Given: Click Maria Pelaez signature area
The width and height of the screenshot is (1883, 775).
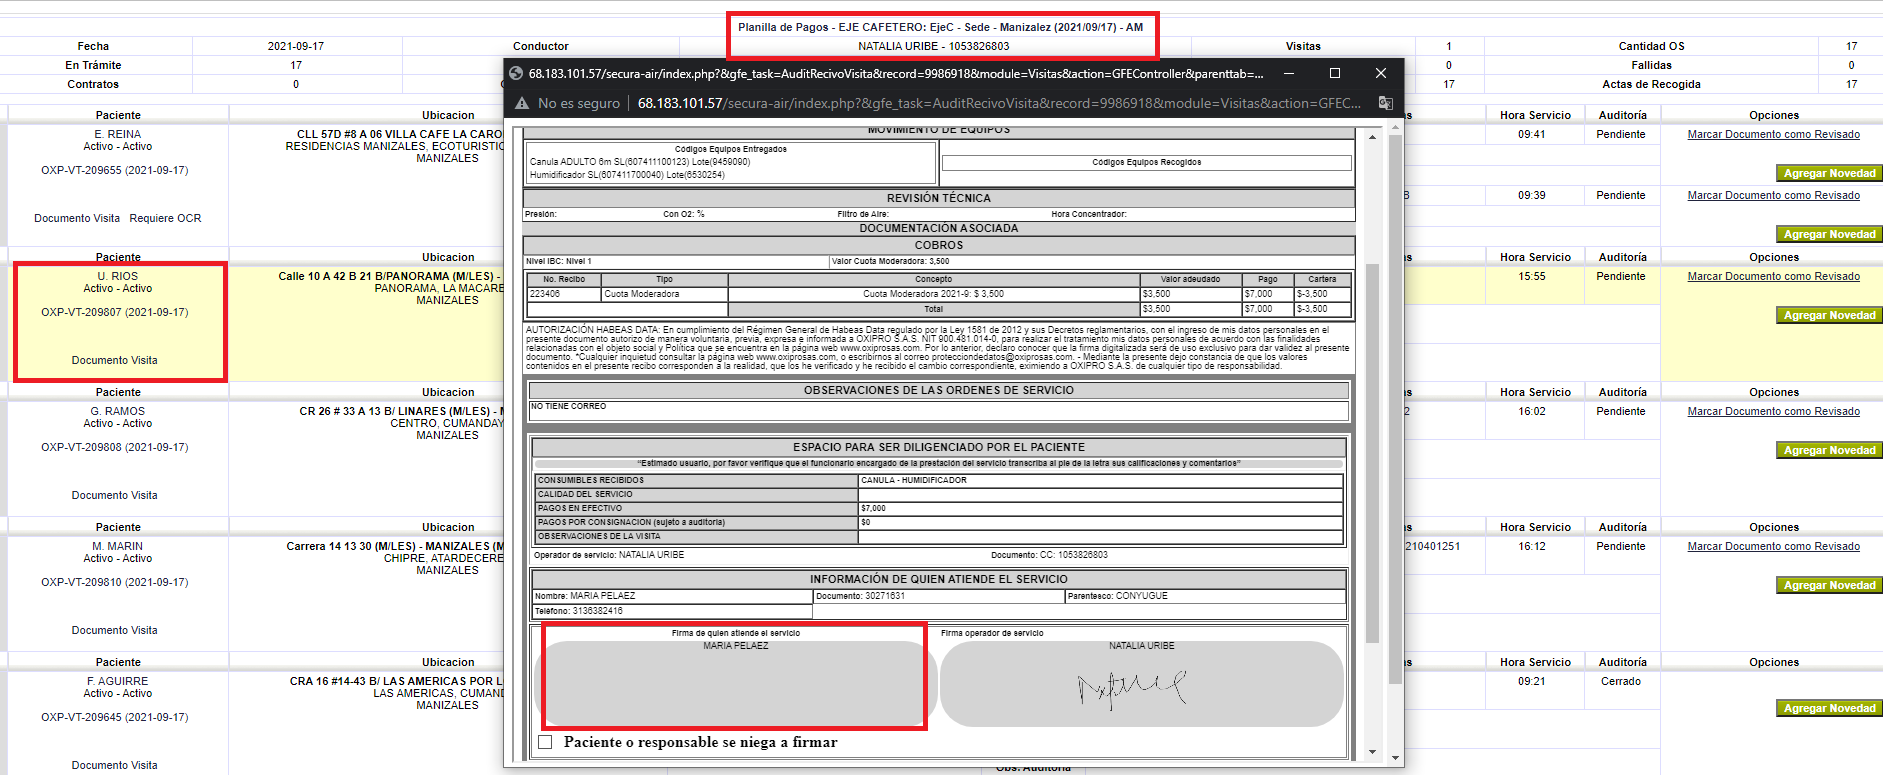Looking at the screenshot, I should [x=734, y=683].
